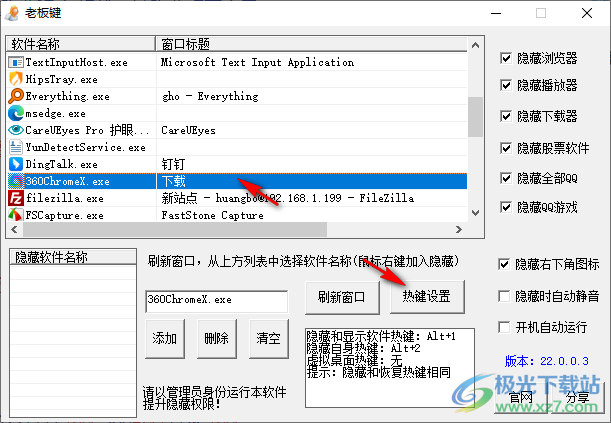611x423 pixels.
Task: Select the YunDetectService.exe row
Action: click(237, 147)
